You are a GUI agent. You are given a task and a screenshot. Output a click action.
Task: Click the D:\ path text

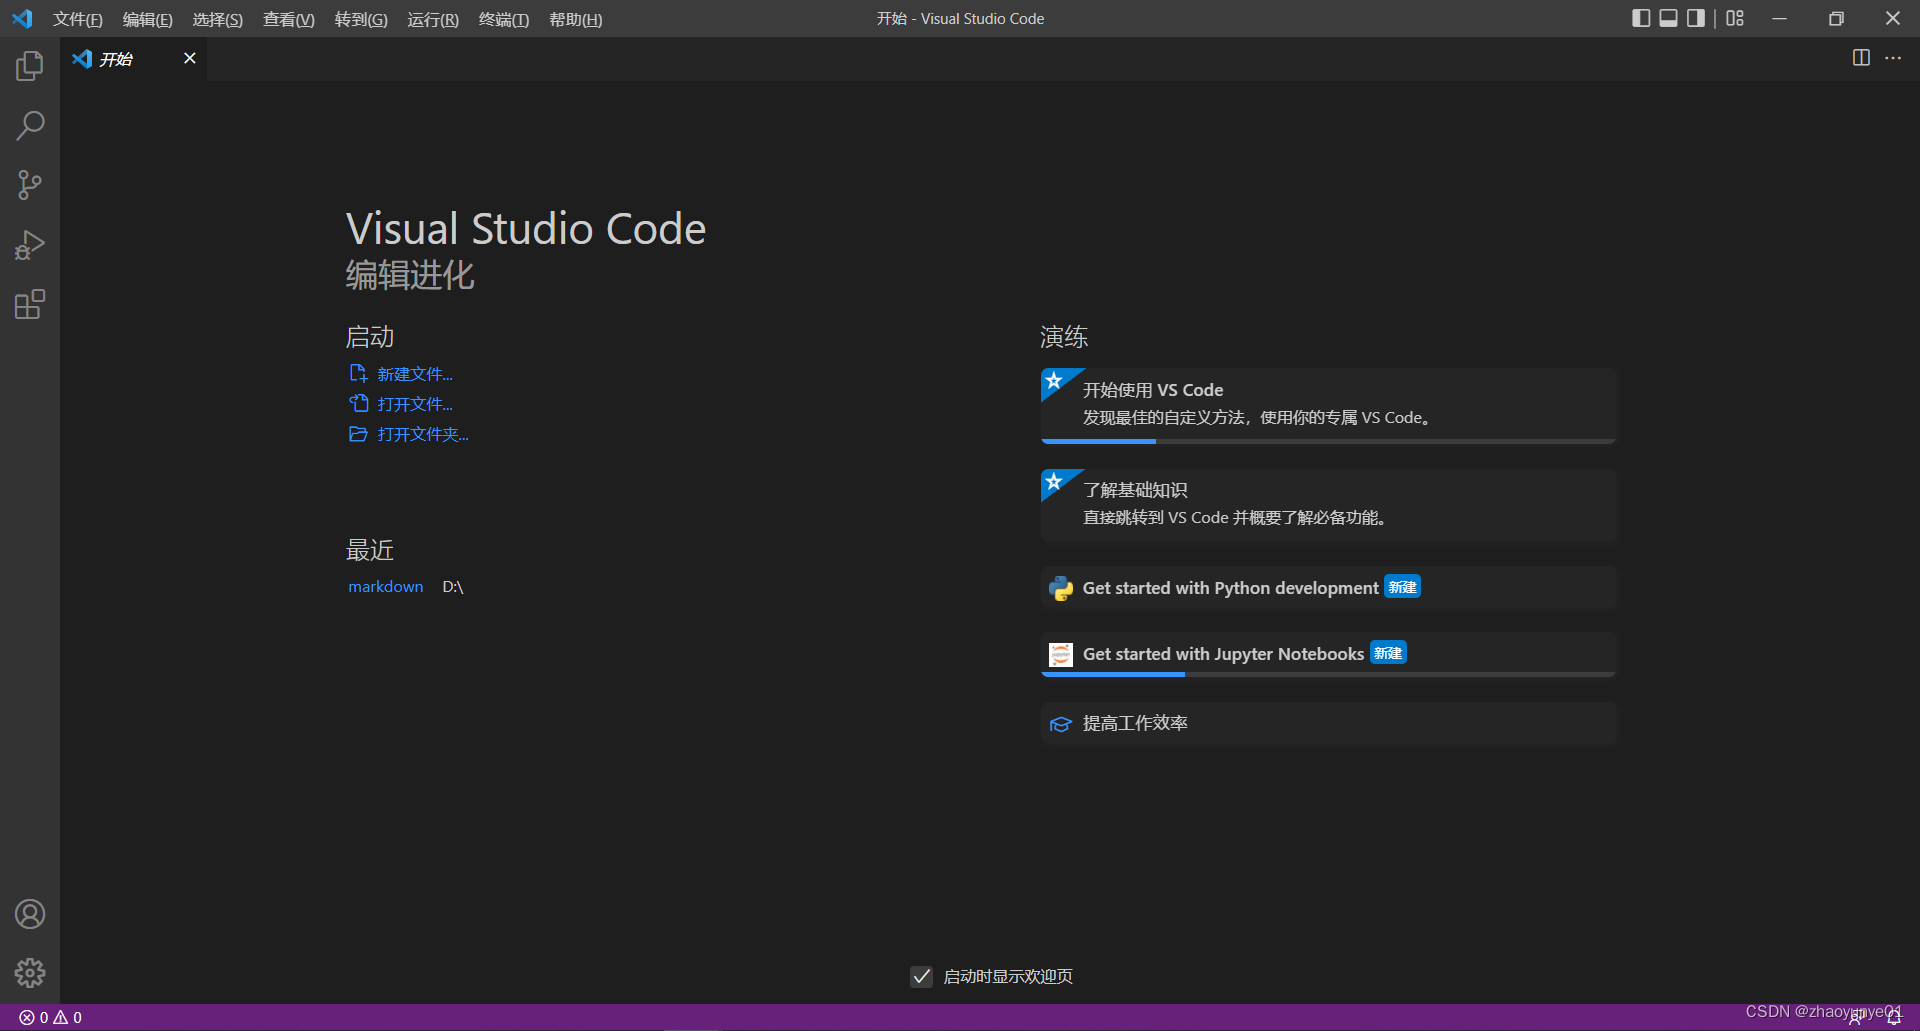click(x=453, y=587)
